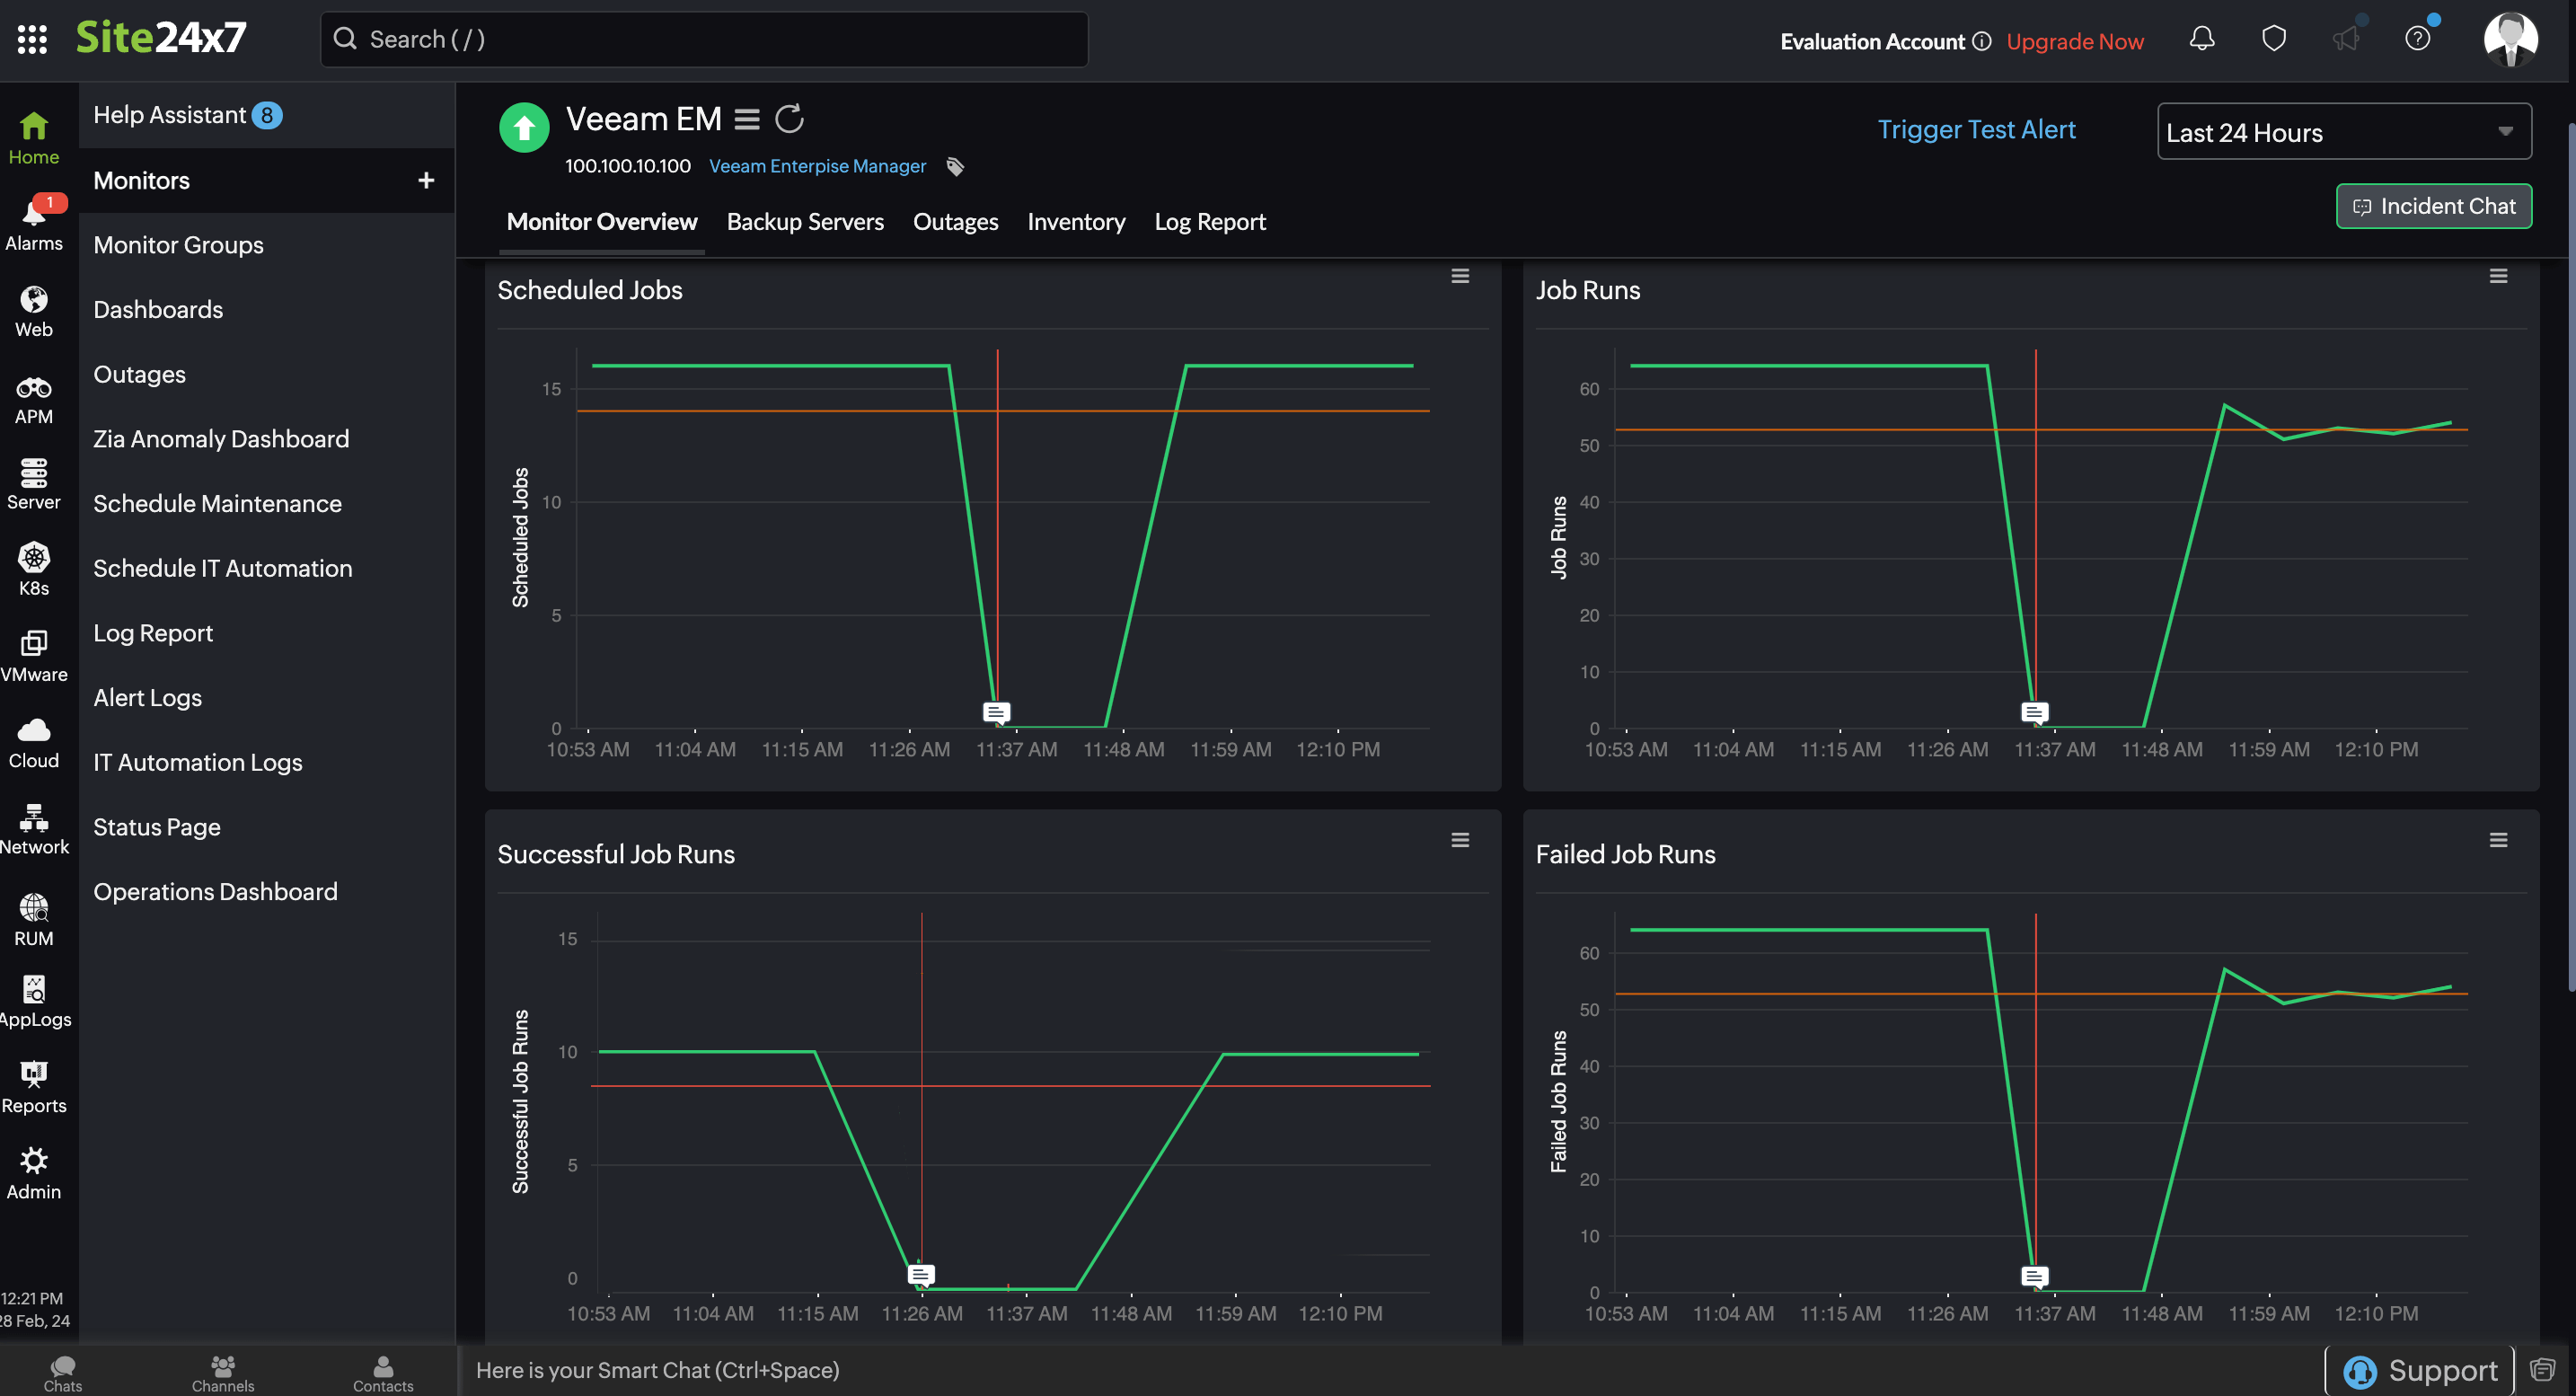This screenshot has height=1396, width=2576.
Task: Open the user profile avatar
Action: pyautogui.click(x=2512, y=39)
